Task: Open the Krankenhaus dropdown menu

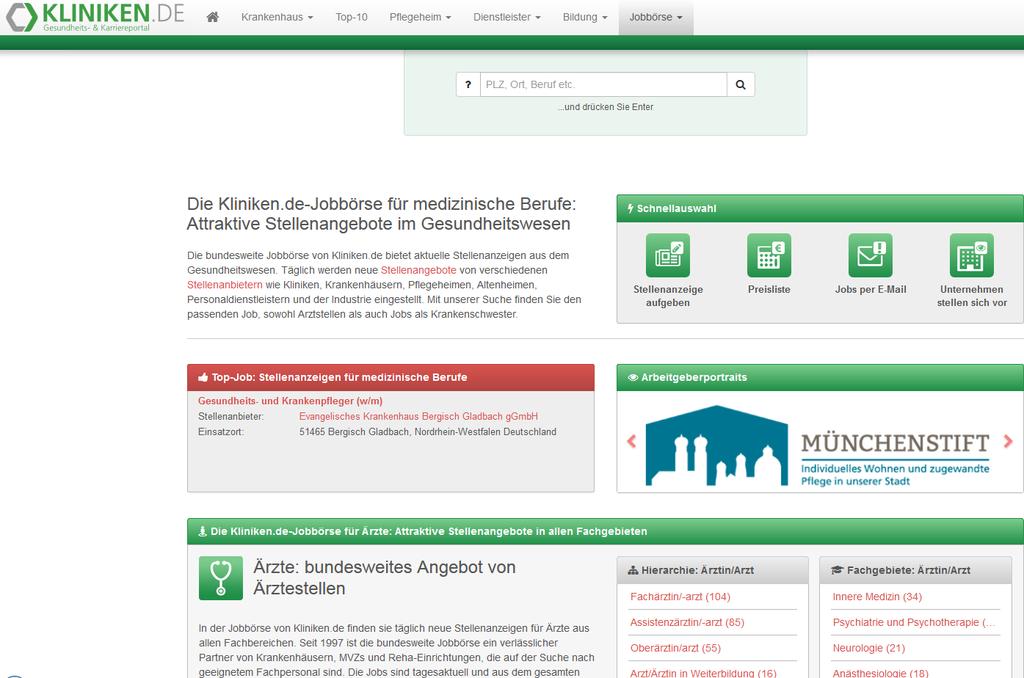Action: tap(277, 17)
